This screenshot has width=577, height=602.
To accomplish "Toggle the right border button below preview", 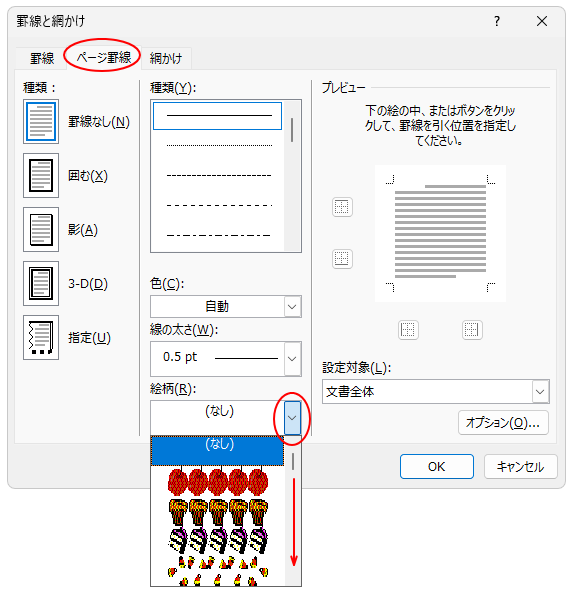I will coord(472,330).
